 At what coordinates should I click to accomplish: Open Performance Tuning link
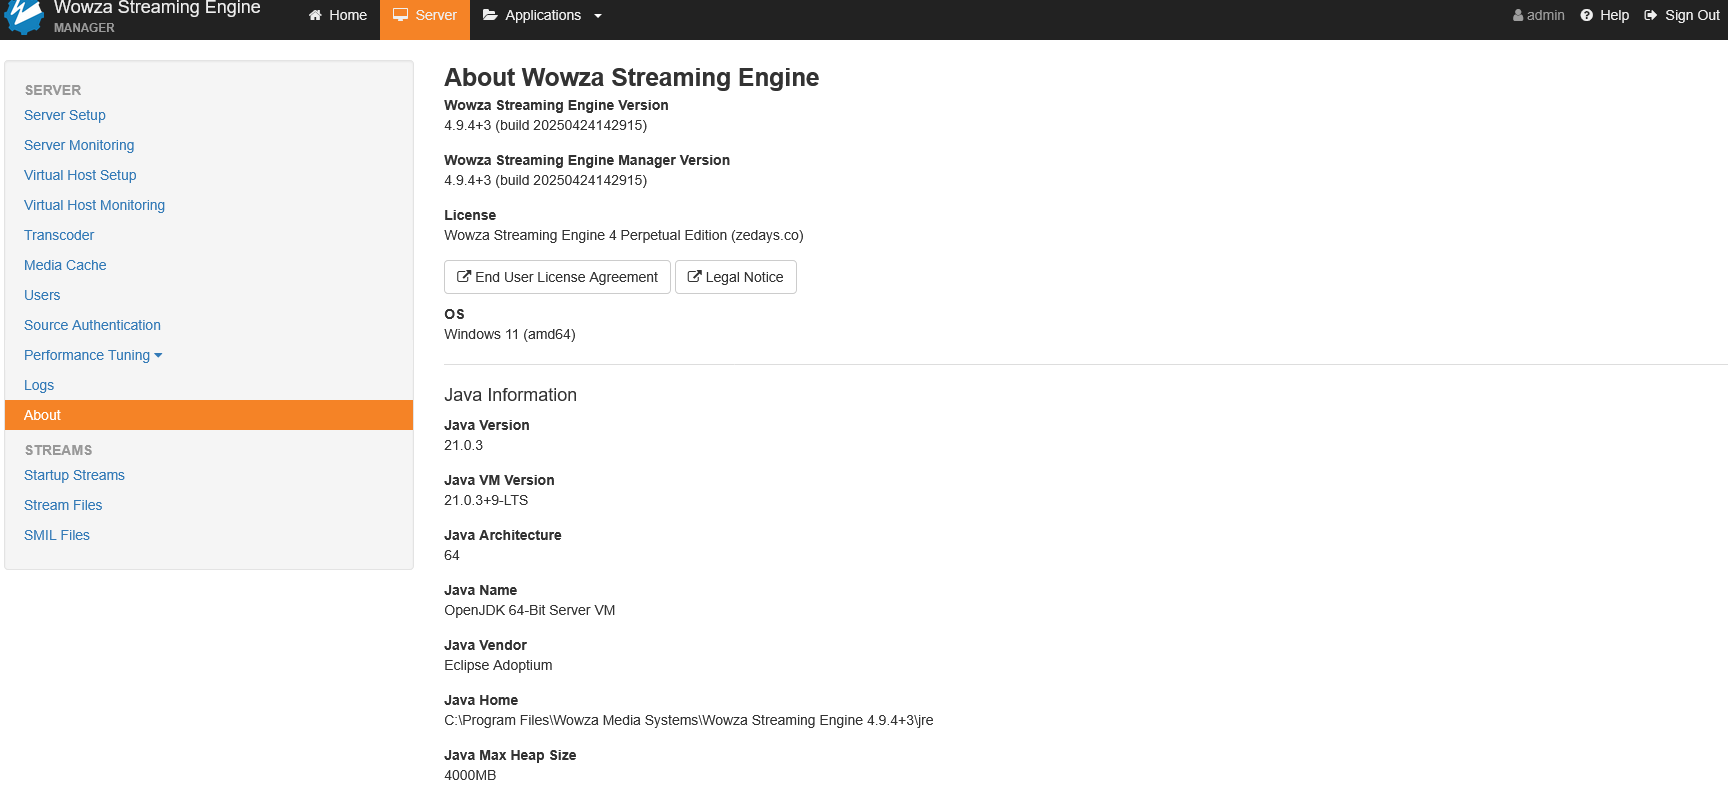click(x=87, y=355)
